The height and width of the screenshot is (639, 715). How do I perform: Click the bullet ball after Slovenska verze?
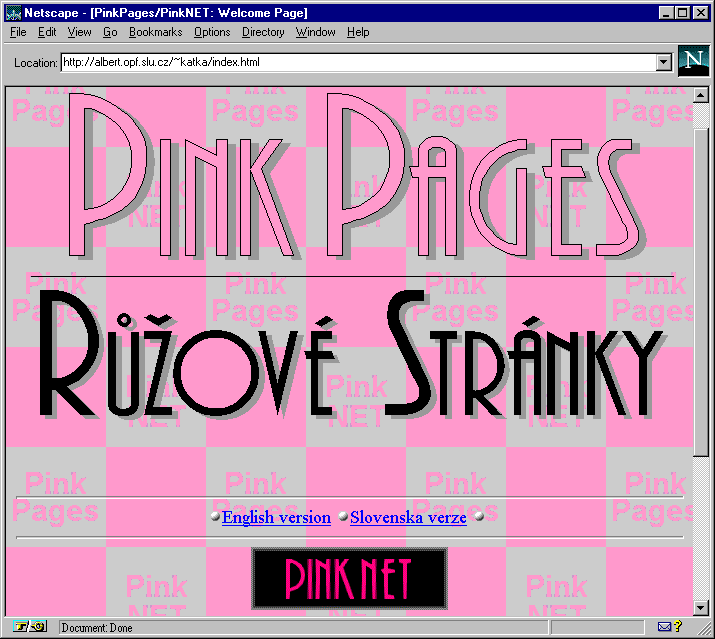click(479, 516)
